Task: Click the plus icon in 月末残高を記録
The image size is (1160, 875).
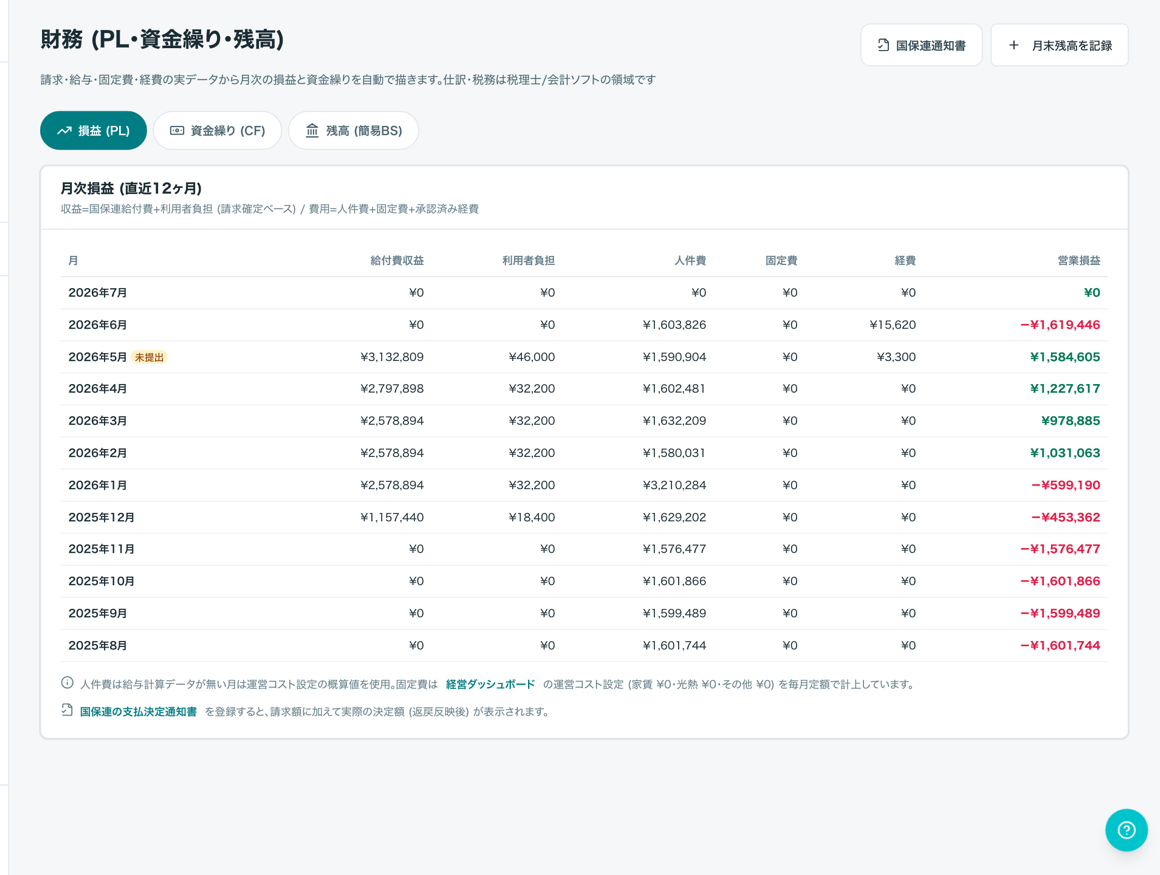Action: [1014, 45]
